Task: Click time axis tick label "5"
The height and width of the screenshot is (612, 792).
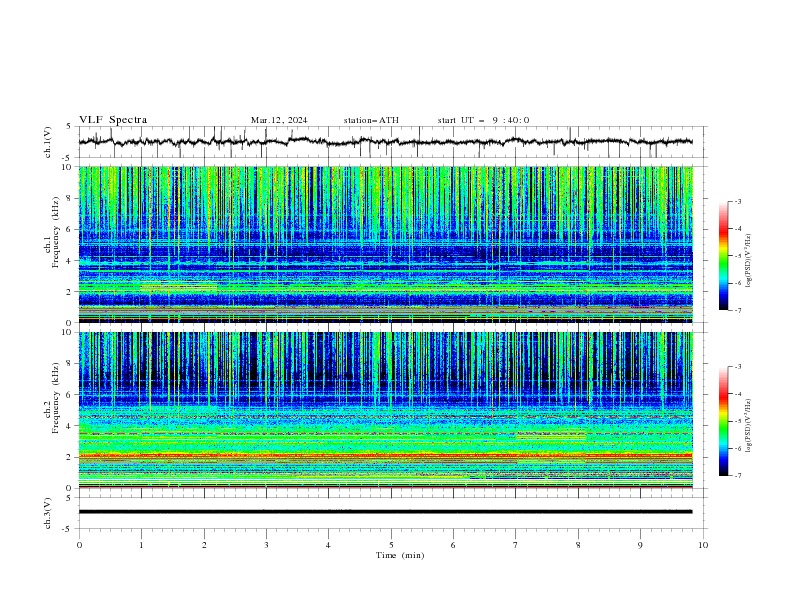Action: point(391,545)
